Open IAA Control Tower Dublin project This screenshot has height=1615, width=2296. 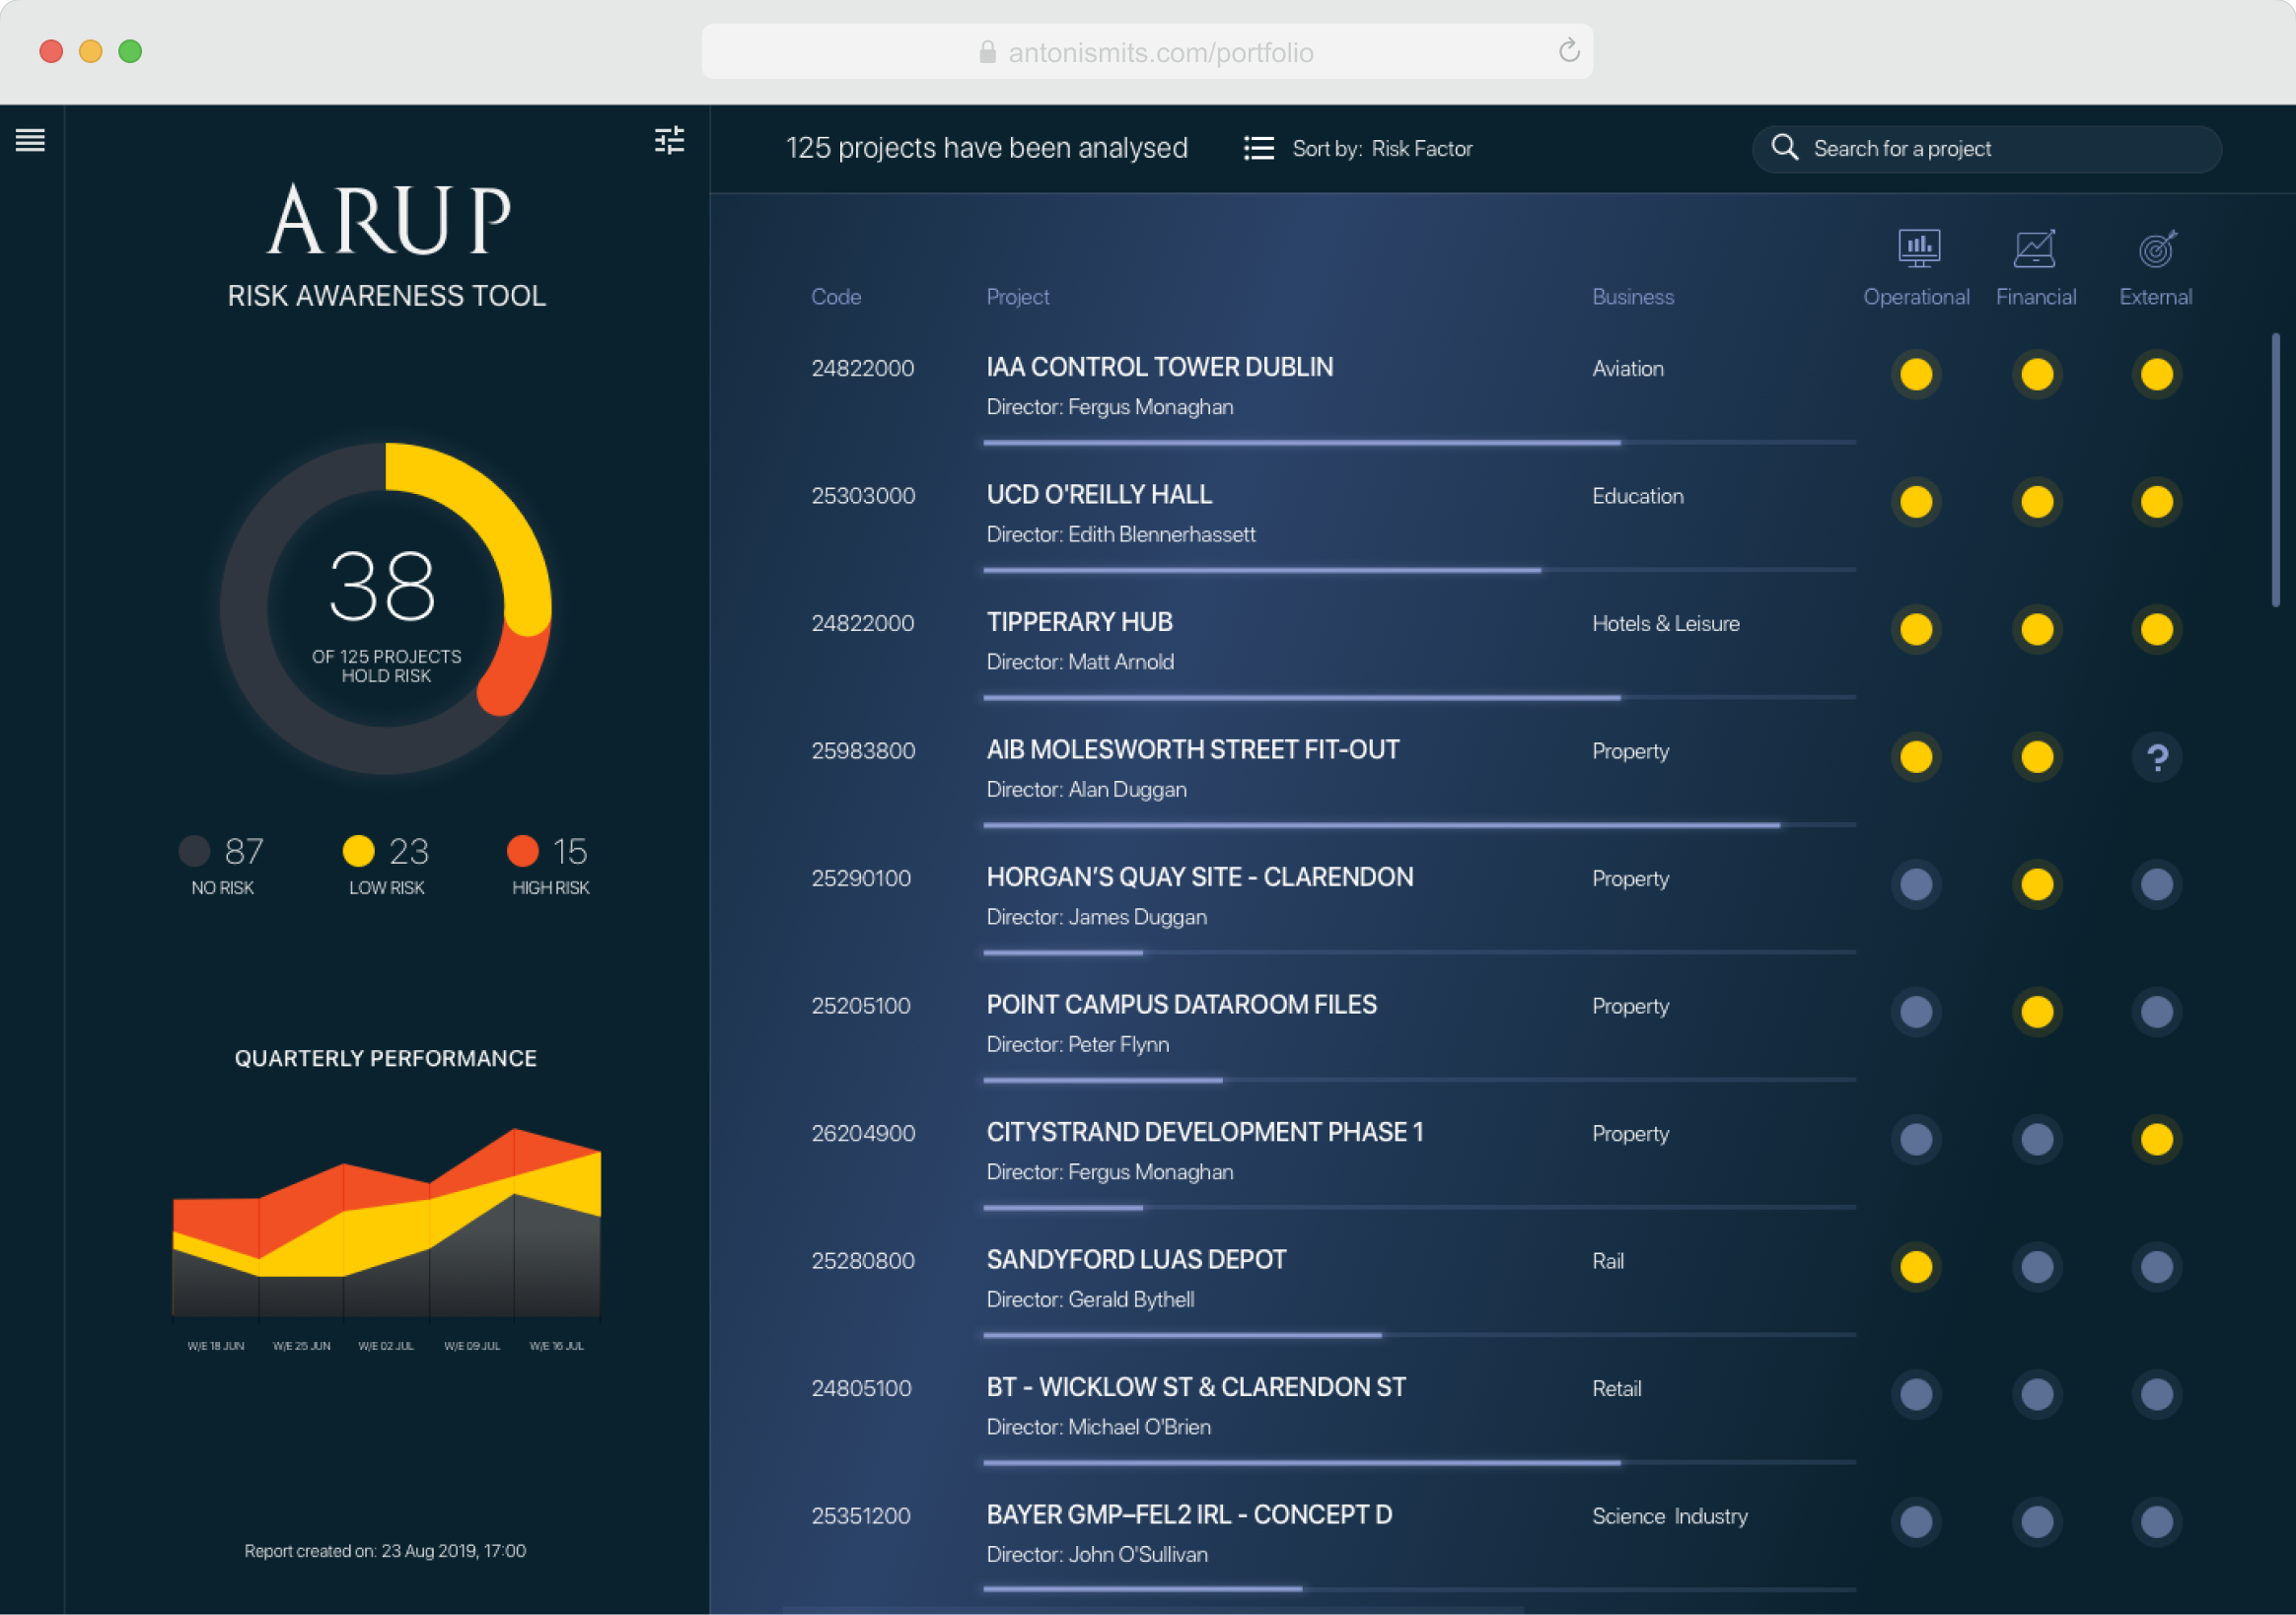(x=1159, y=367)
